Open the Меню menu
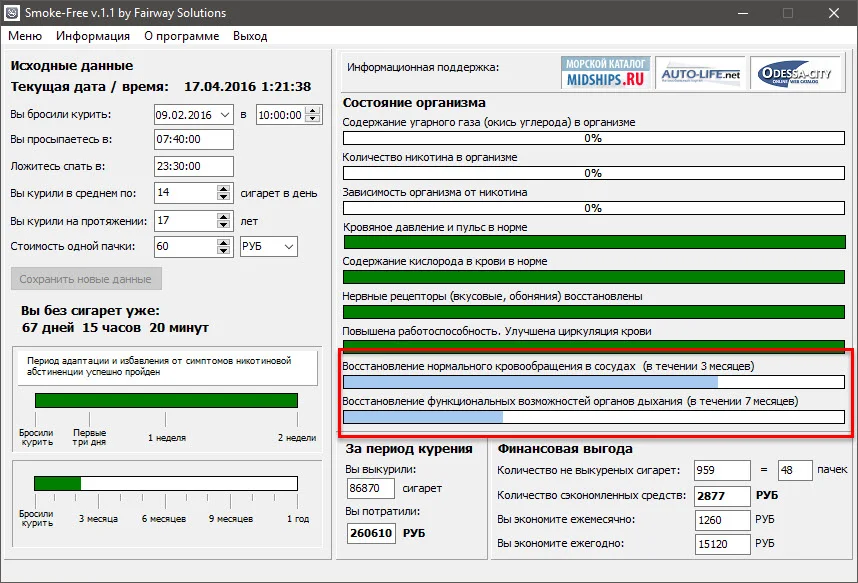 (x=25, y=36)
